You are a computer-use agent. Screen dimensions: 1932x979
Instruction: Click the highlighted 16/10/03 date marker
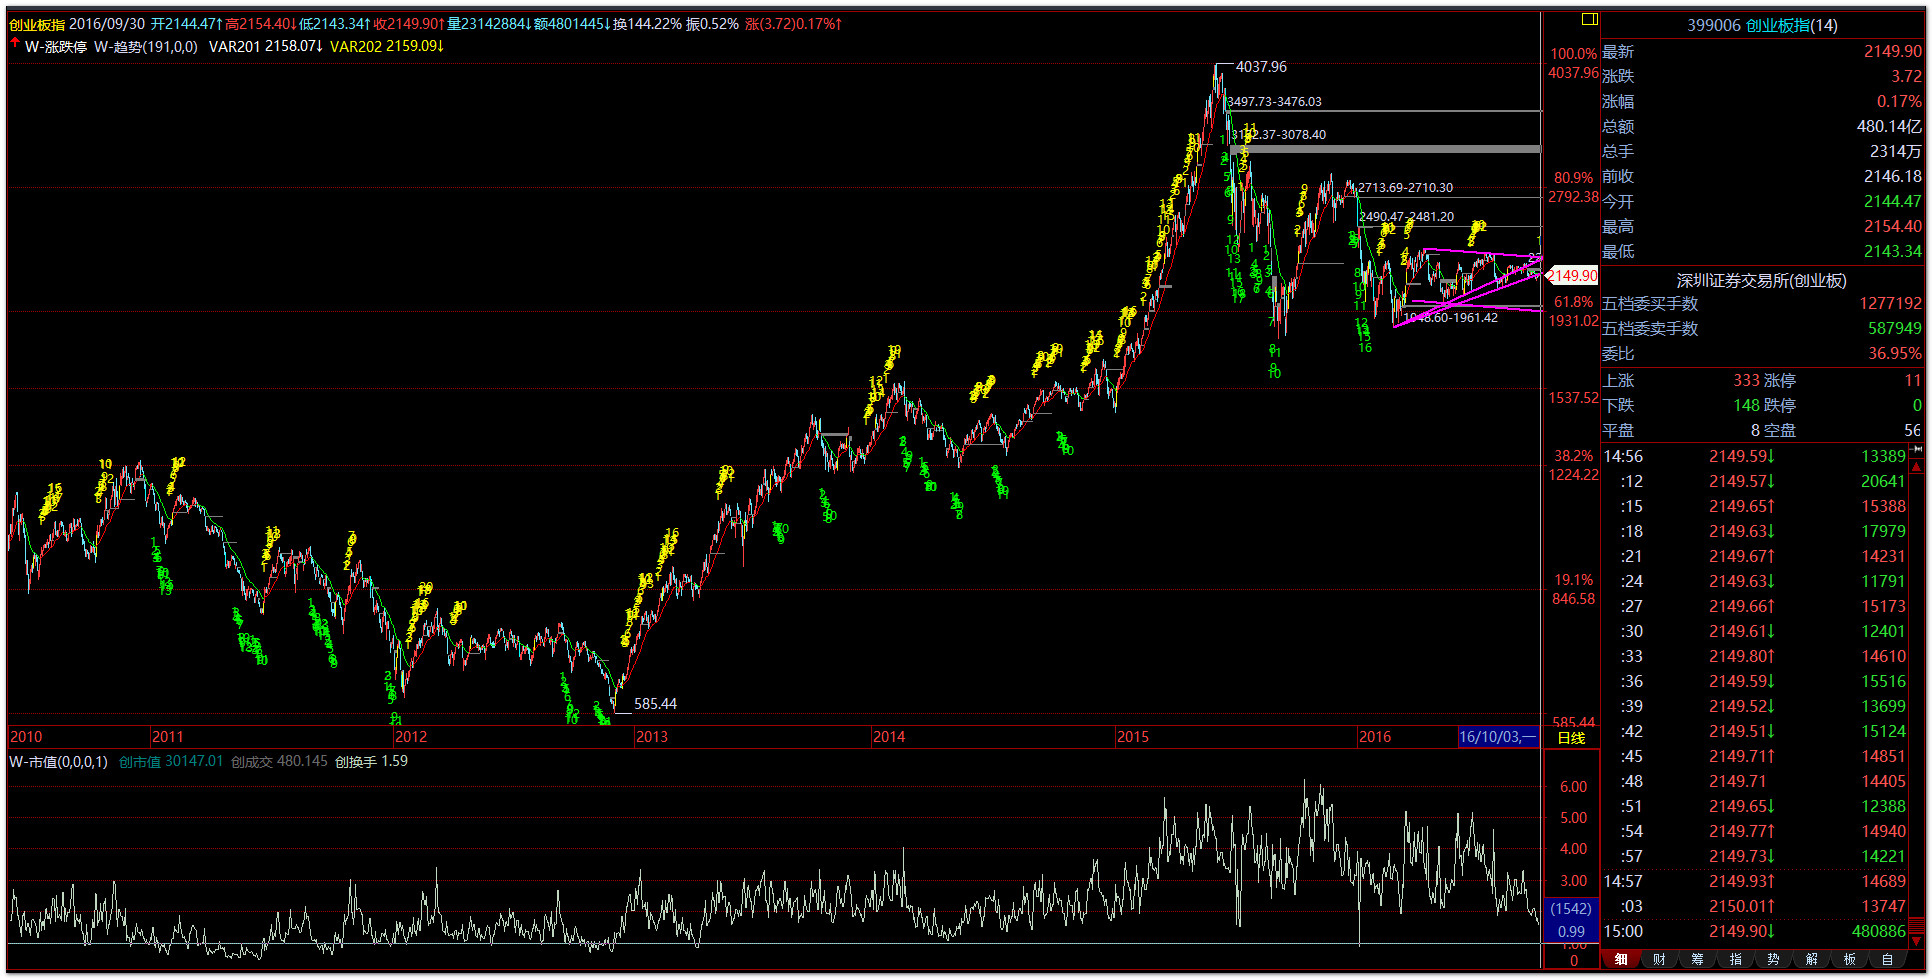(1497, 737)
